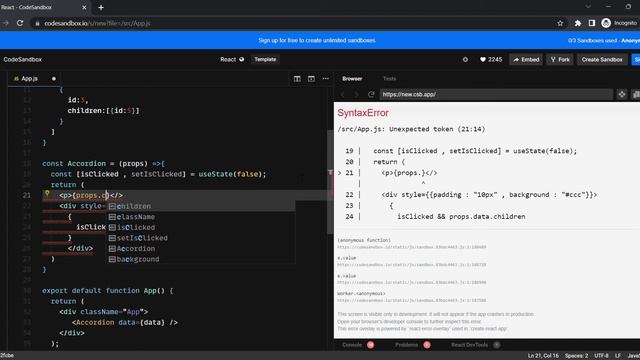The width and height of the screenshot is (640, 360).
Task: Open the Embed dialog
Action: pyautogui.click(x=526, y=60)
